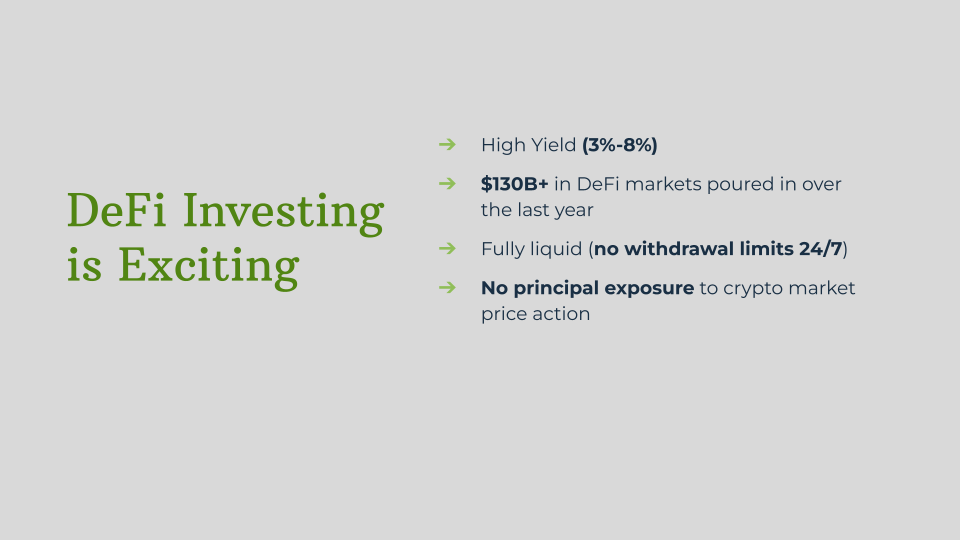Select the word DeFi in the green title
Image resolution: width=960 pixels, height=540 pixels.
[x=116, y=210]
